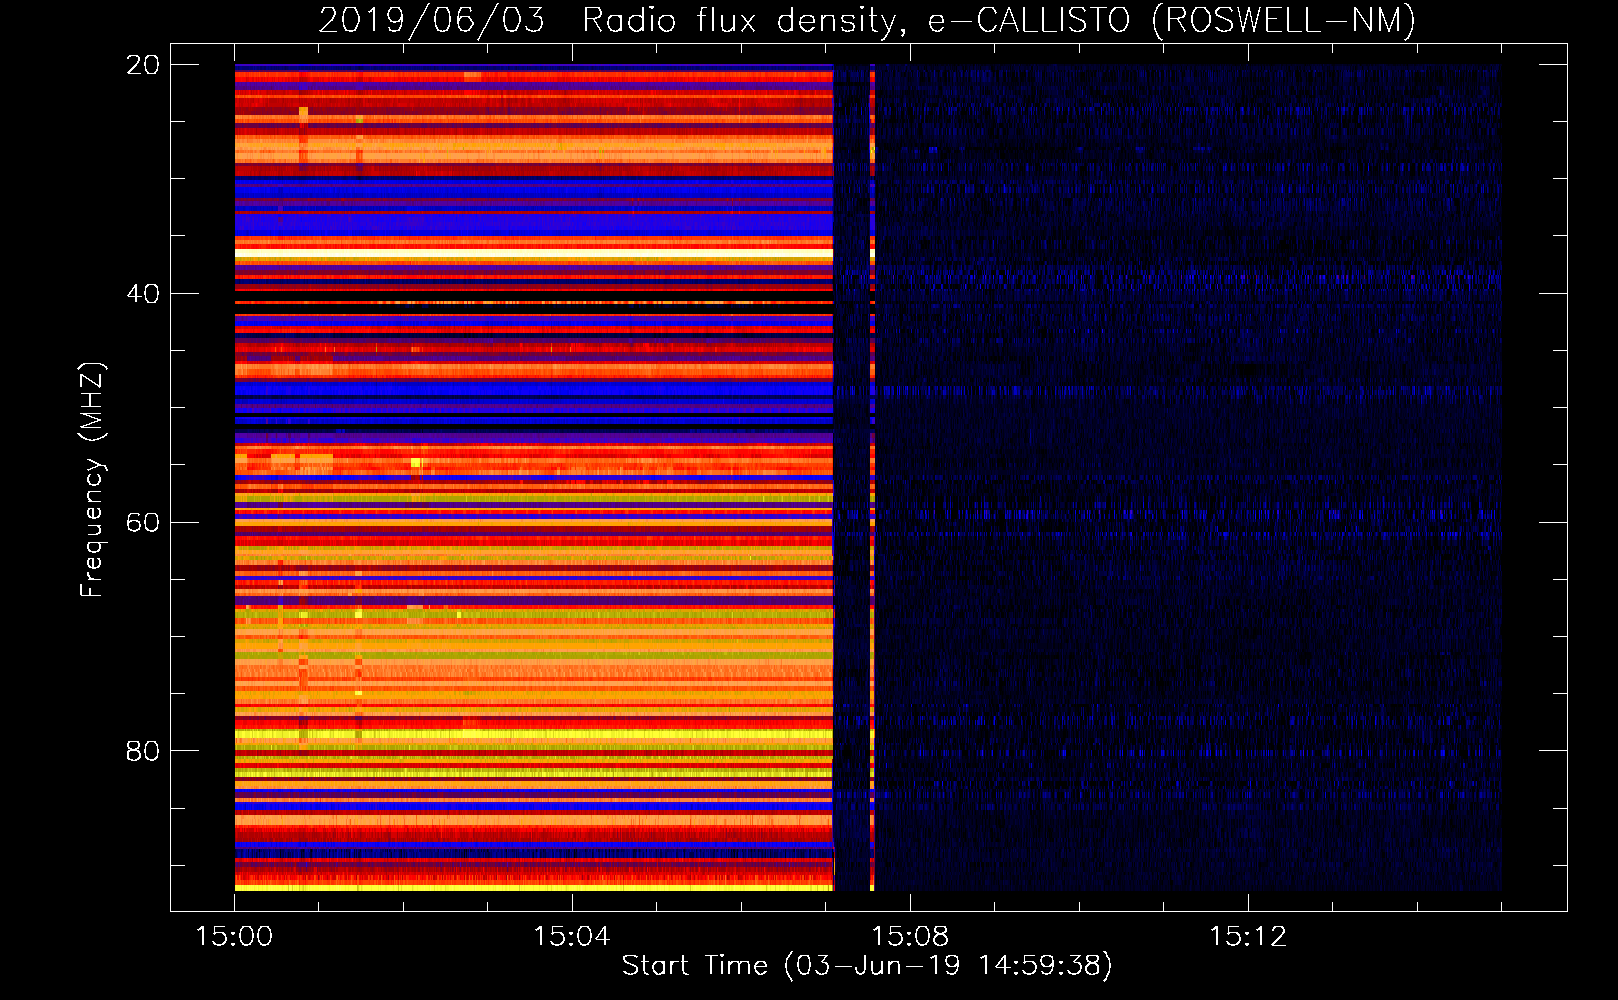The width and height of the screenshot is (1618, 1000).
Task: Click the 80 frequency tick label
Action: (143, 751)
